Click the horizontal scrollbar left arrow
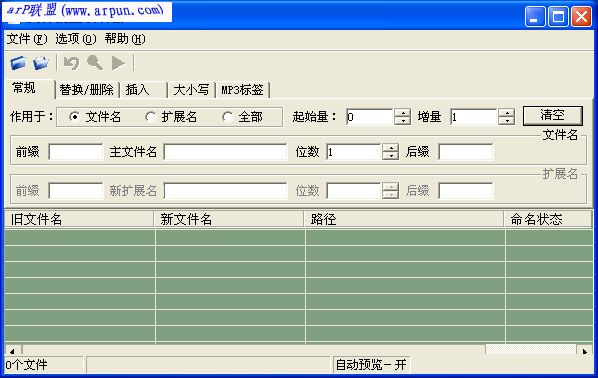Viewport: 598px width, 378px height. [13, 350]
